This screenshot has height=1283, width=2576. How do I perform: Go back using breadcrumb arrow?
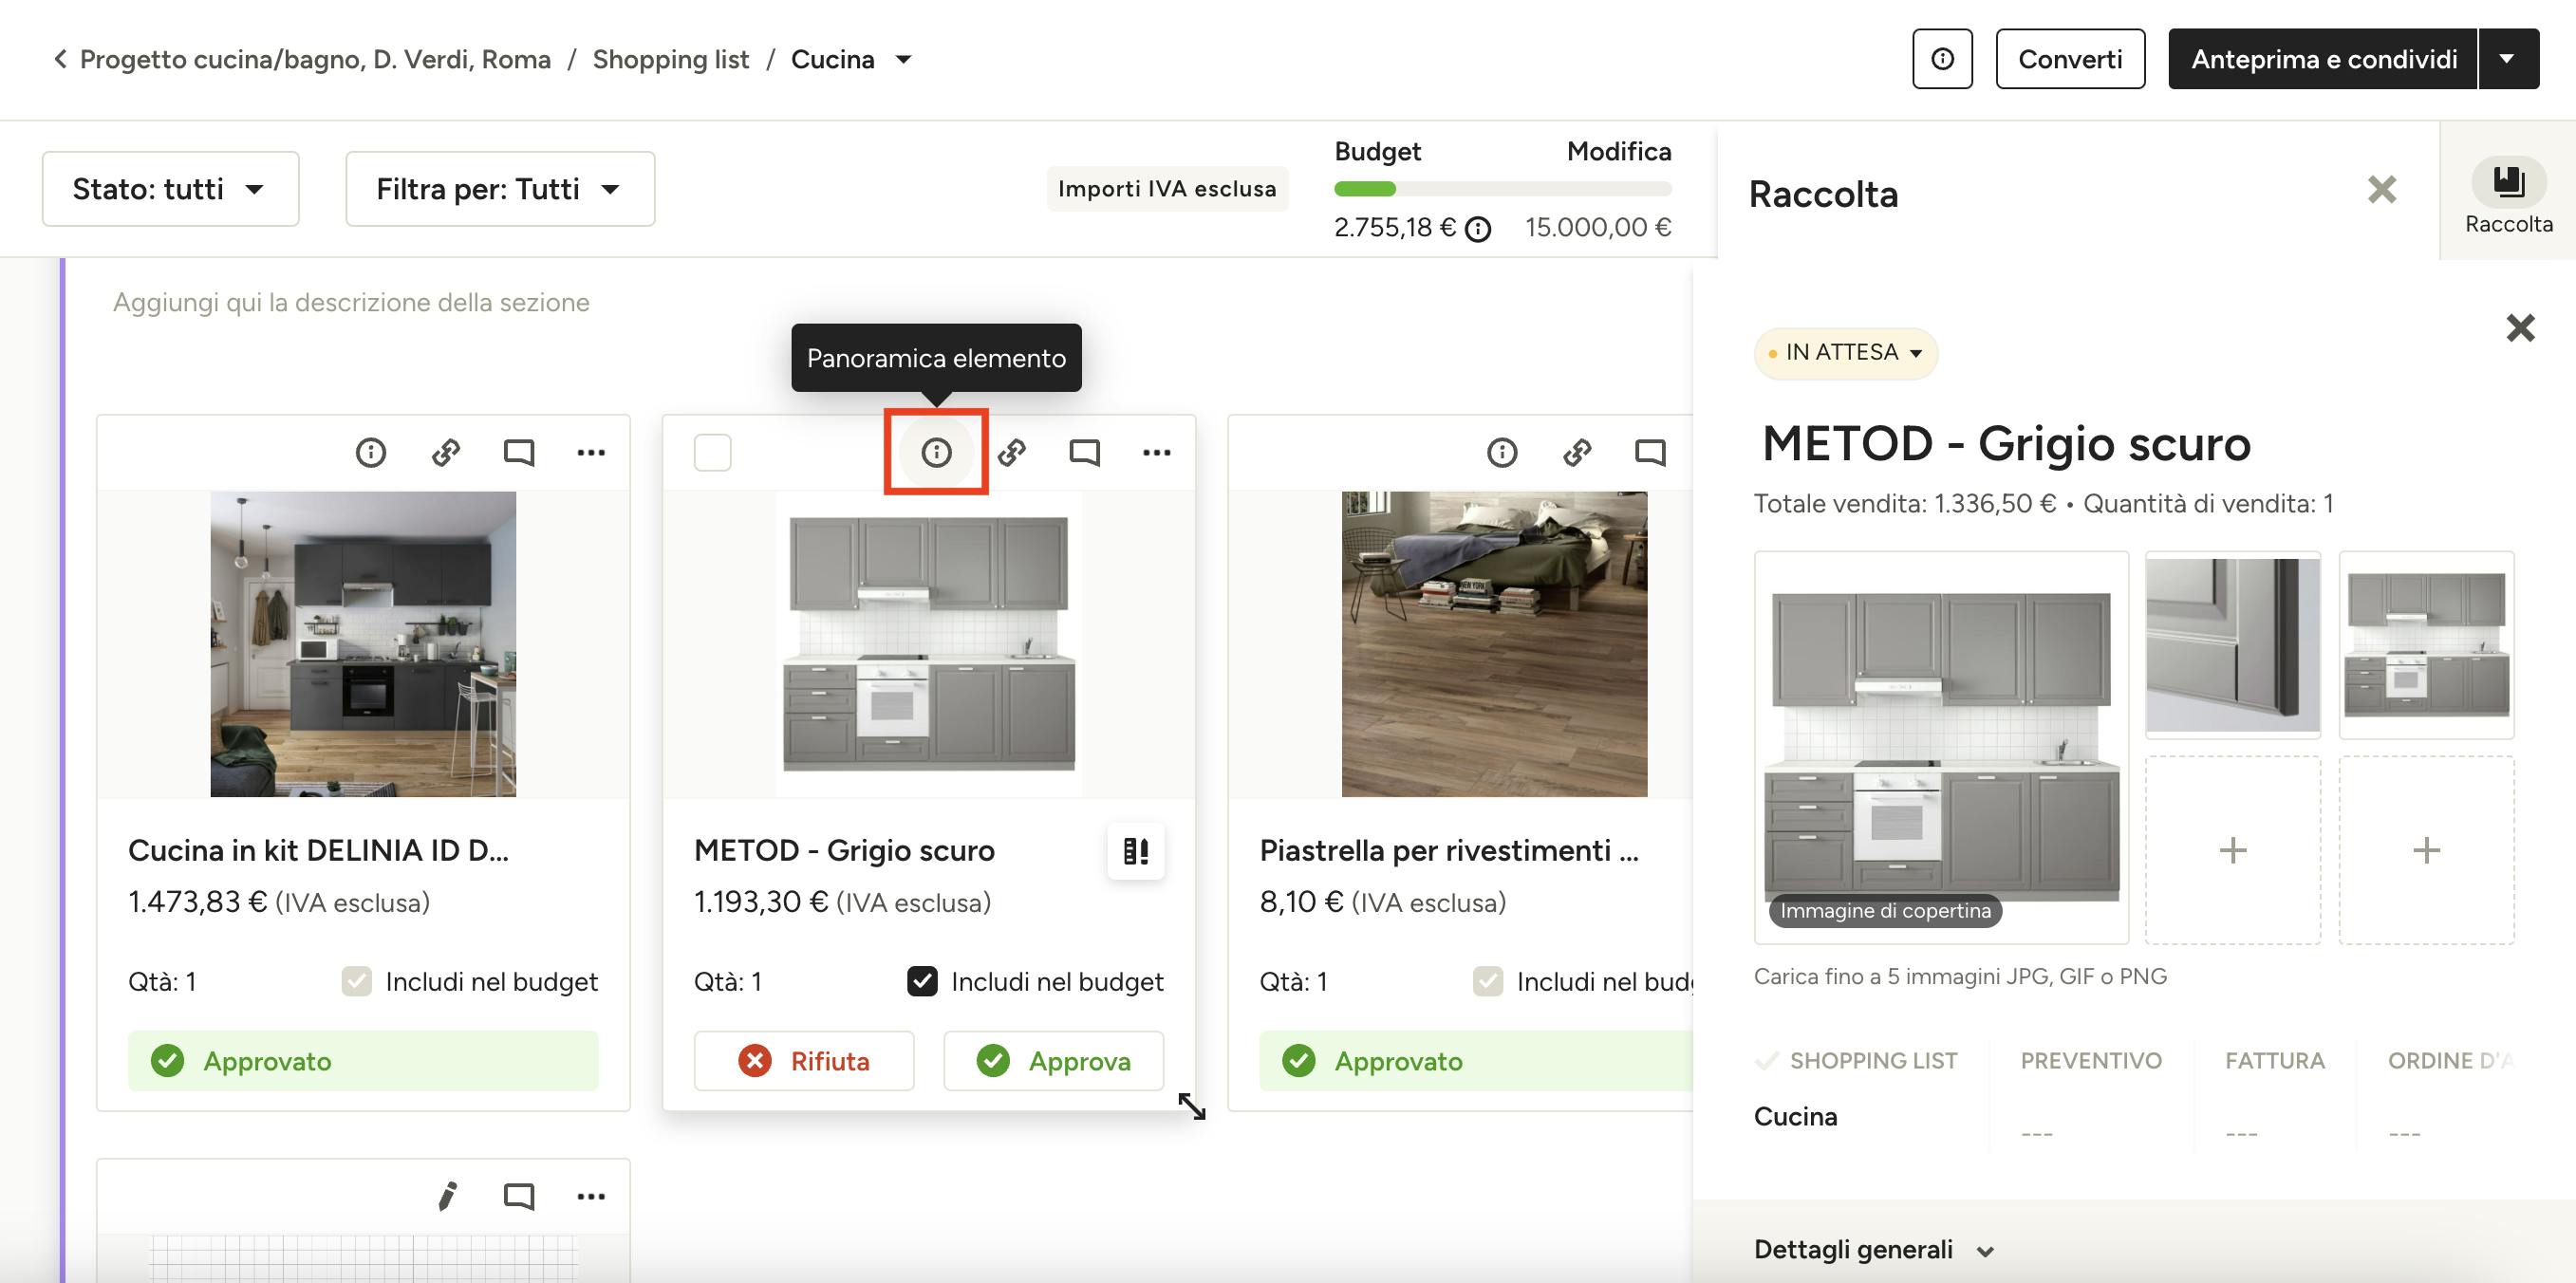60,59
